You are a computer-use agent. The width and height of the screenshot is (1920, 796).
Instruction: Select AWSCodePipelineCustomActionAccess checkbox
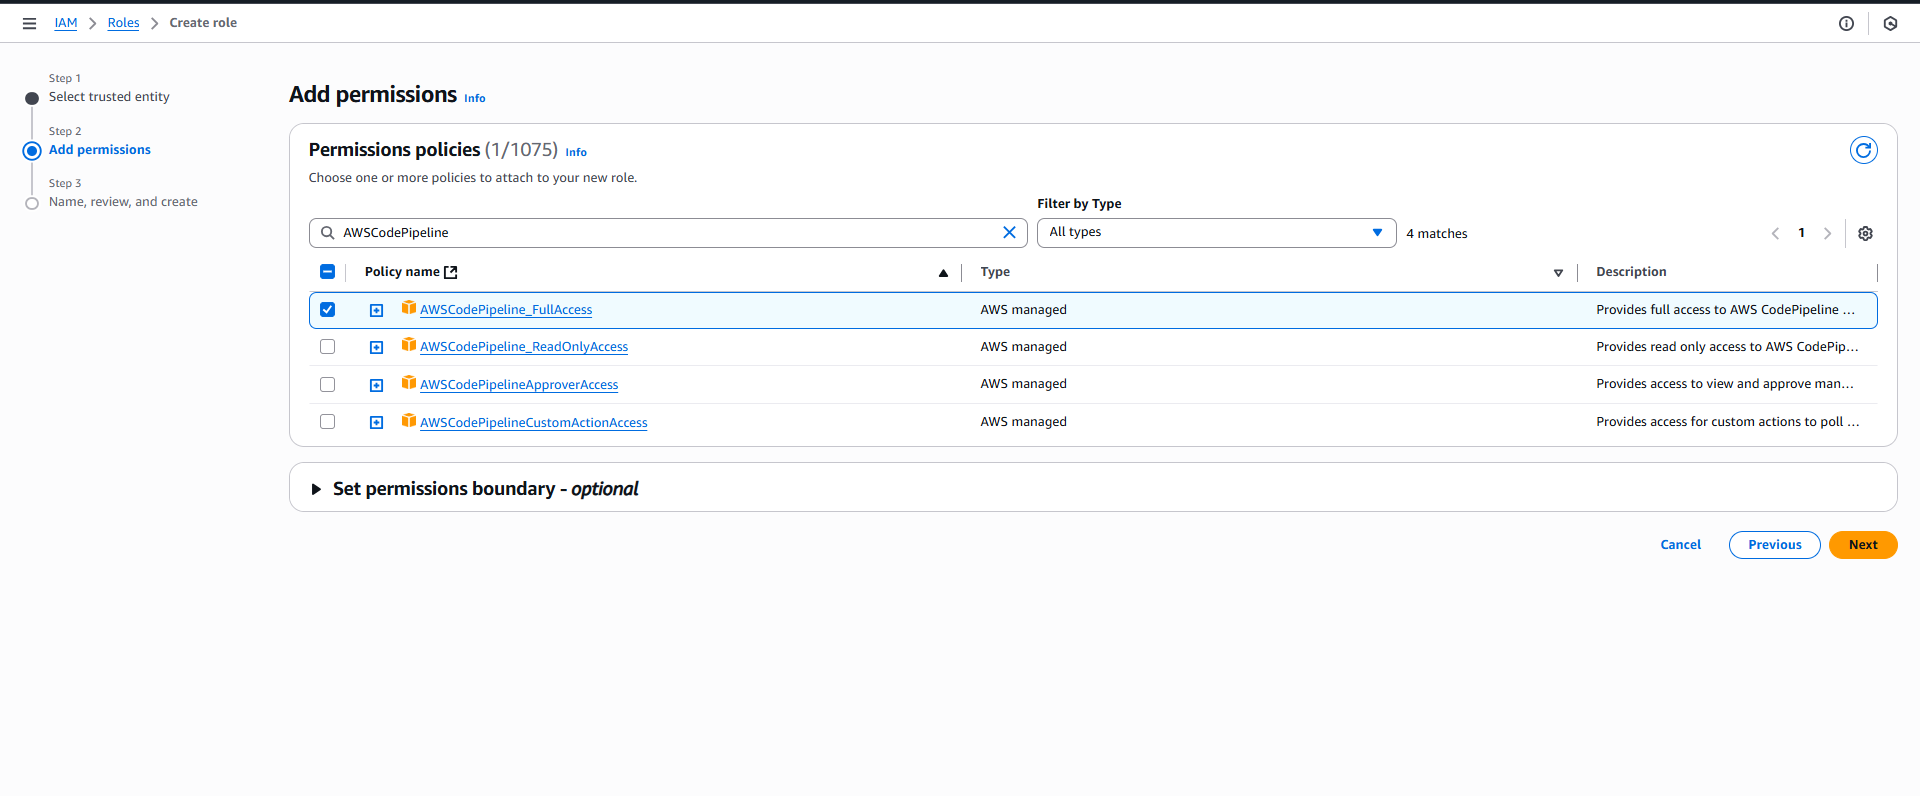pyautogui.click(x=327, y=422)
